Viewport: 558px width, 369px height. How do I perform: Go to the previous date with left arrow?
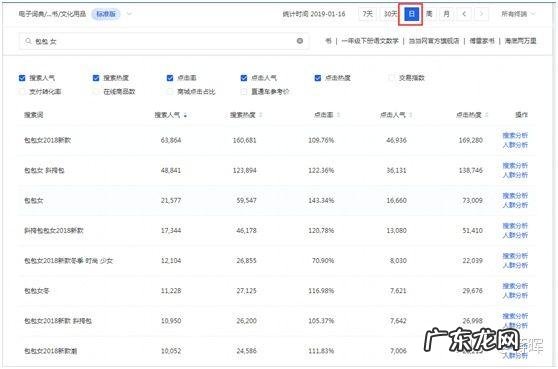pyautogui.click(x=464, y=14)
